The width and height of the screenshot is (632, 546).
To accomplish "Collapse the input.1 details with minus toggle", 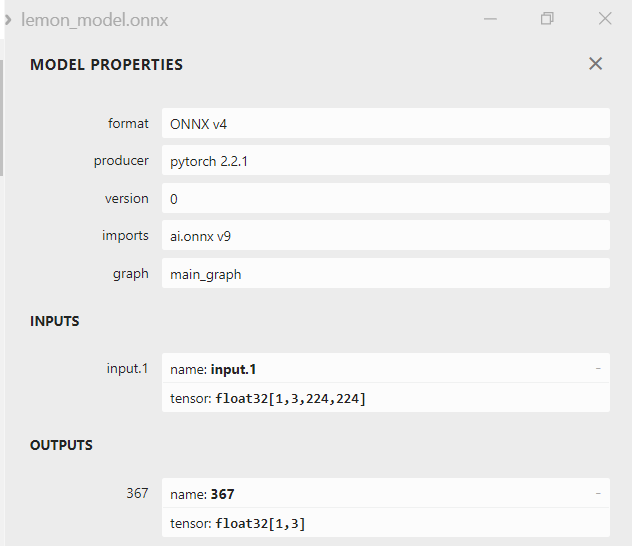I will coord(597,368).
